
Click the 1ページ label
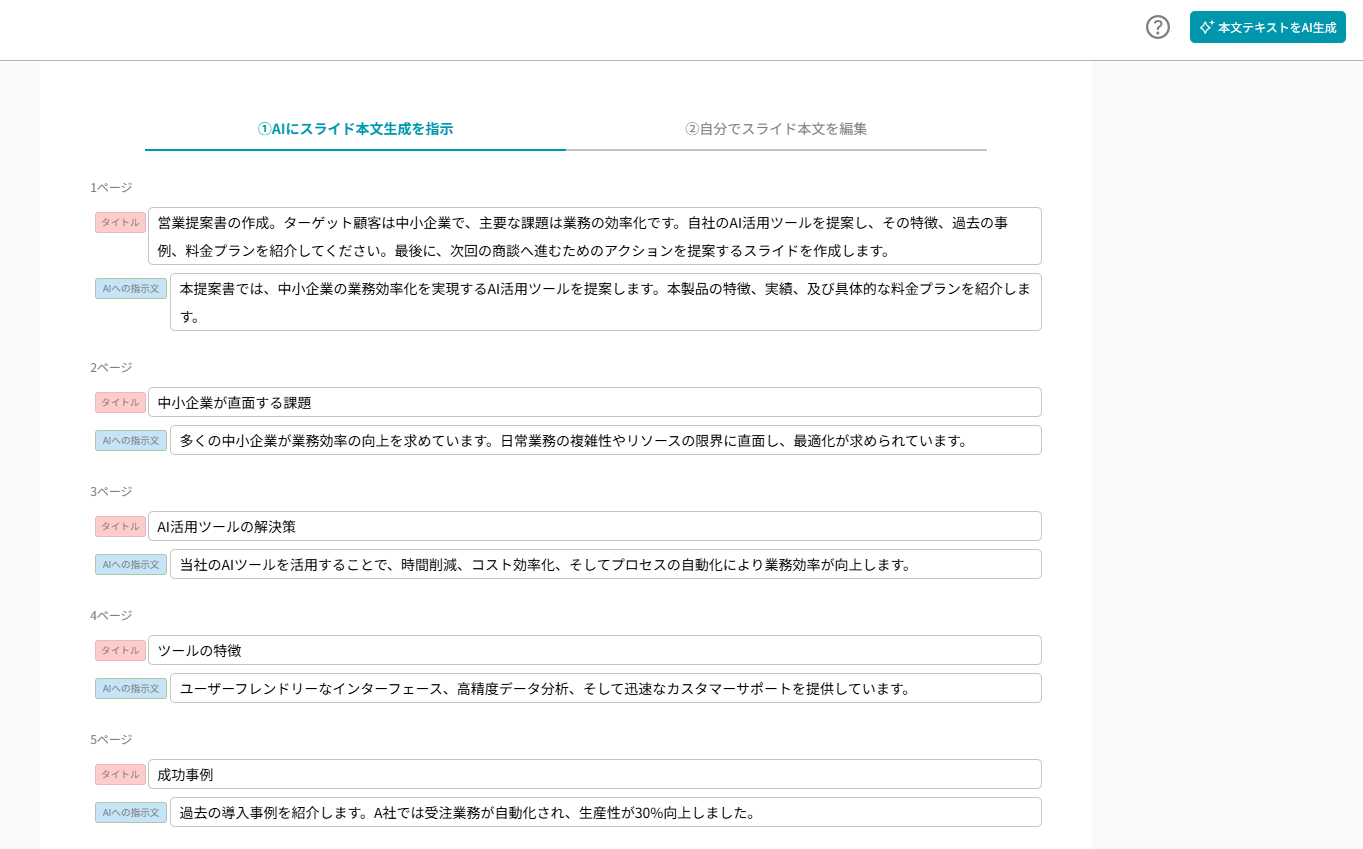[x=111, y=187]
